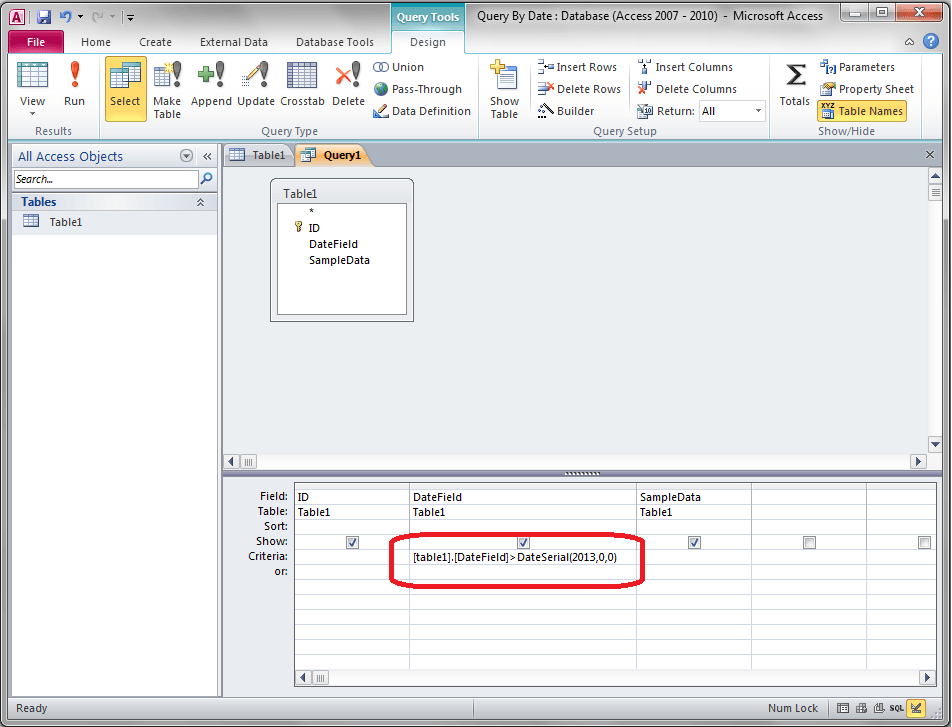
Task: Switch to Datasheet View in status bar
Action: pyautogui.click(x=843, y=708)
